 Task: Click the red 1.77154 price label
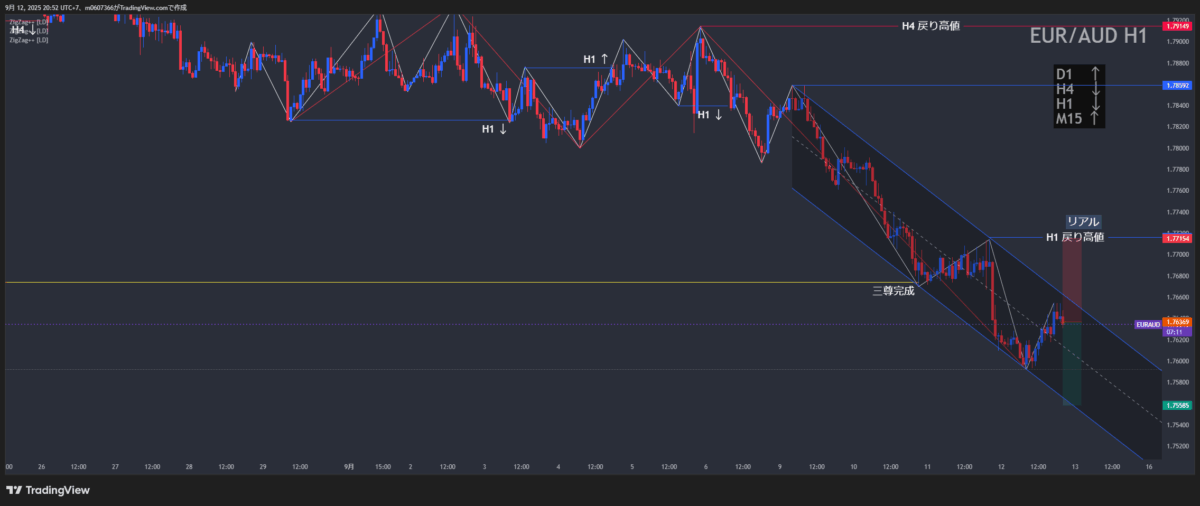(1176, 238)
